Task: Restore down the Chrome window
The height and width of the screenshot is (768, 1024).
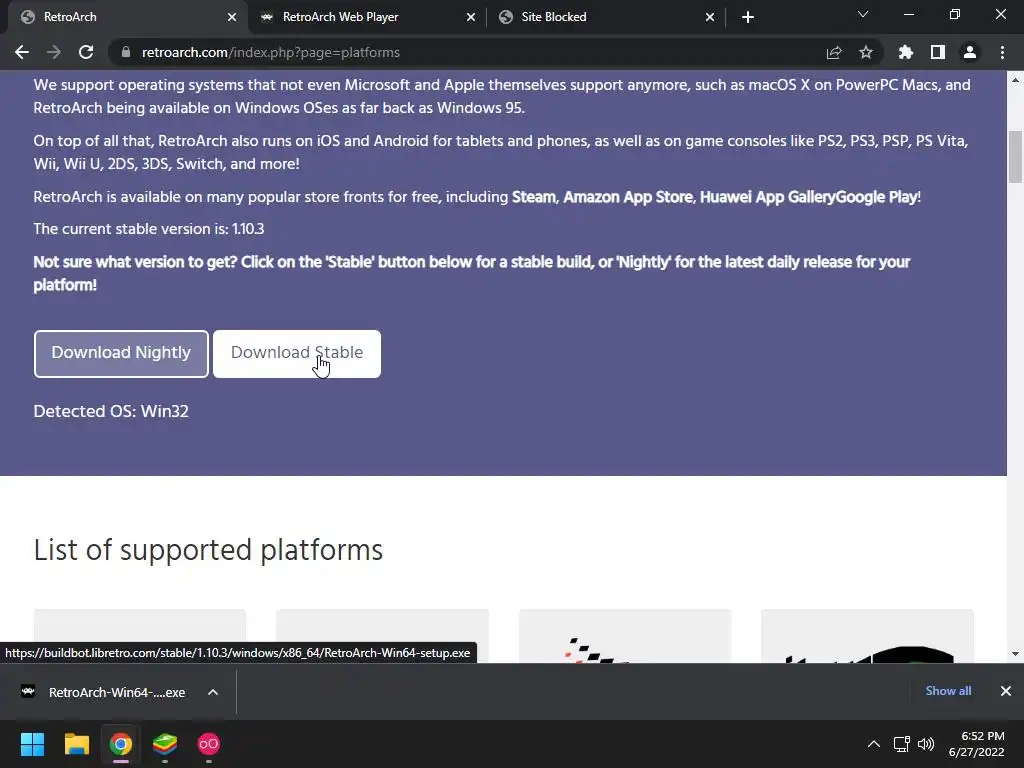Action: 955,14
